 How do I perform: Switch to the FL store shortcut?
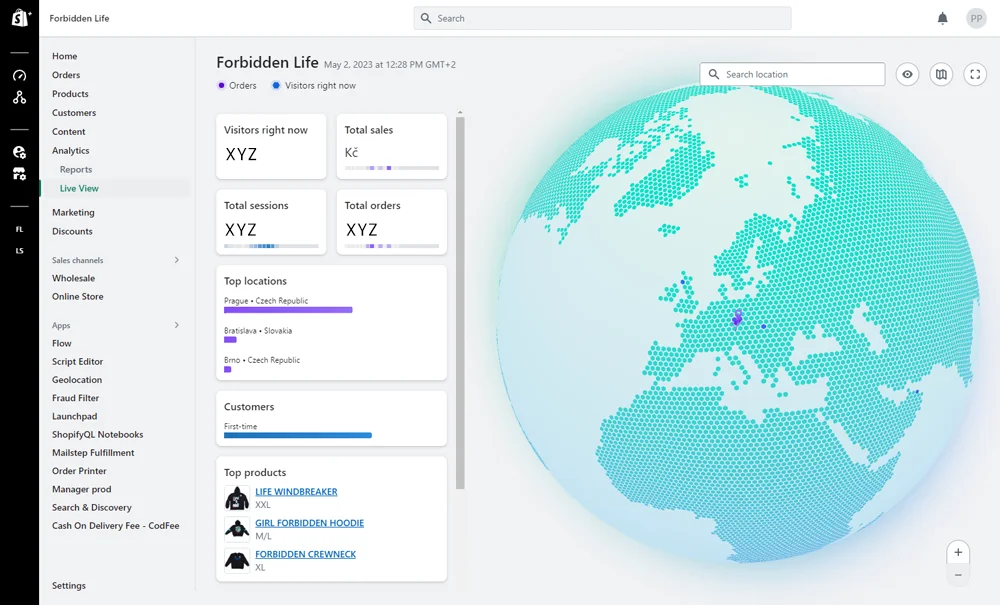point(19,230)
